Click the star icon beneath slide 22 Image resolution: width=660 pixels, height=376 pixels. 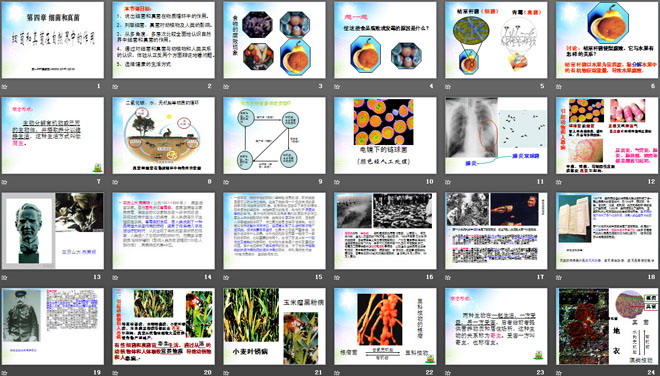[x=337, y=373]
